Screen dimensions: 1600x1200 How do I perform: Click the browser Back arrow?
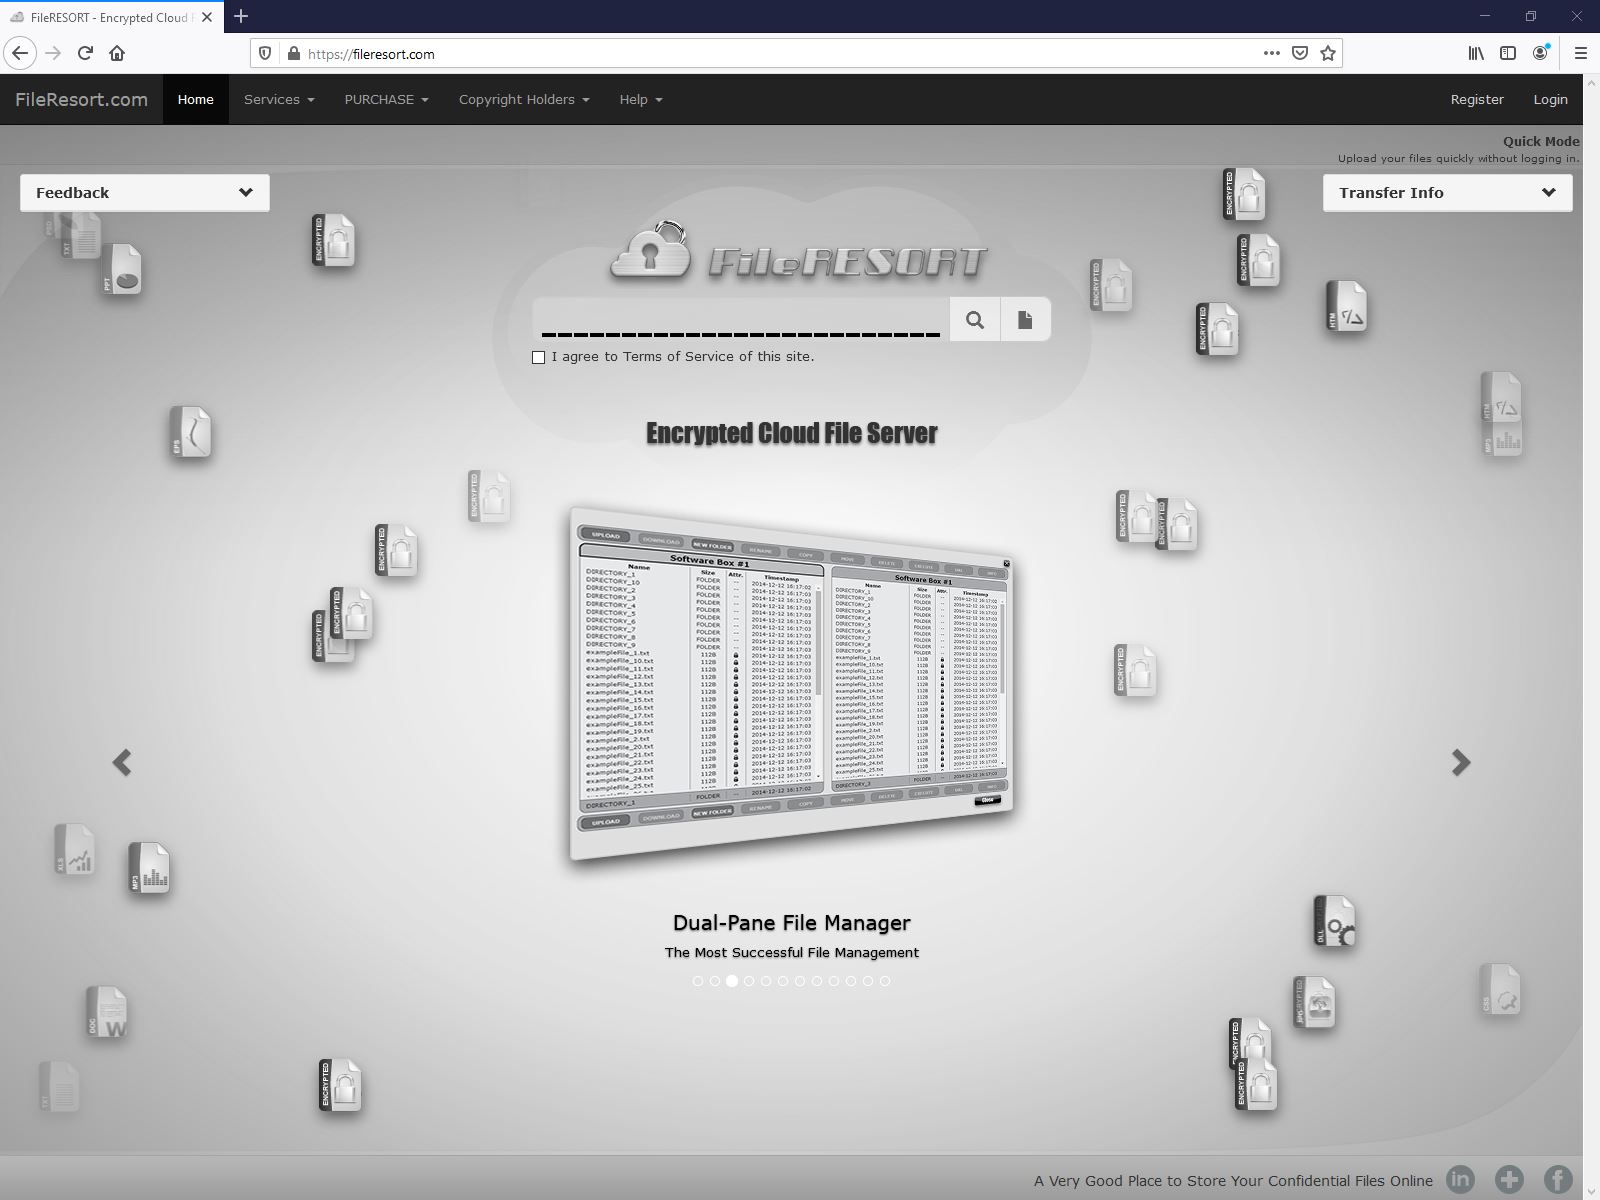click(20, 53)
